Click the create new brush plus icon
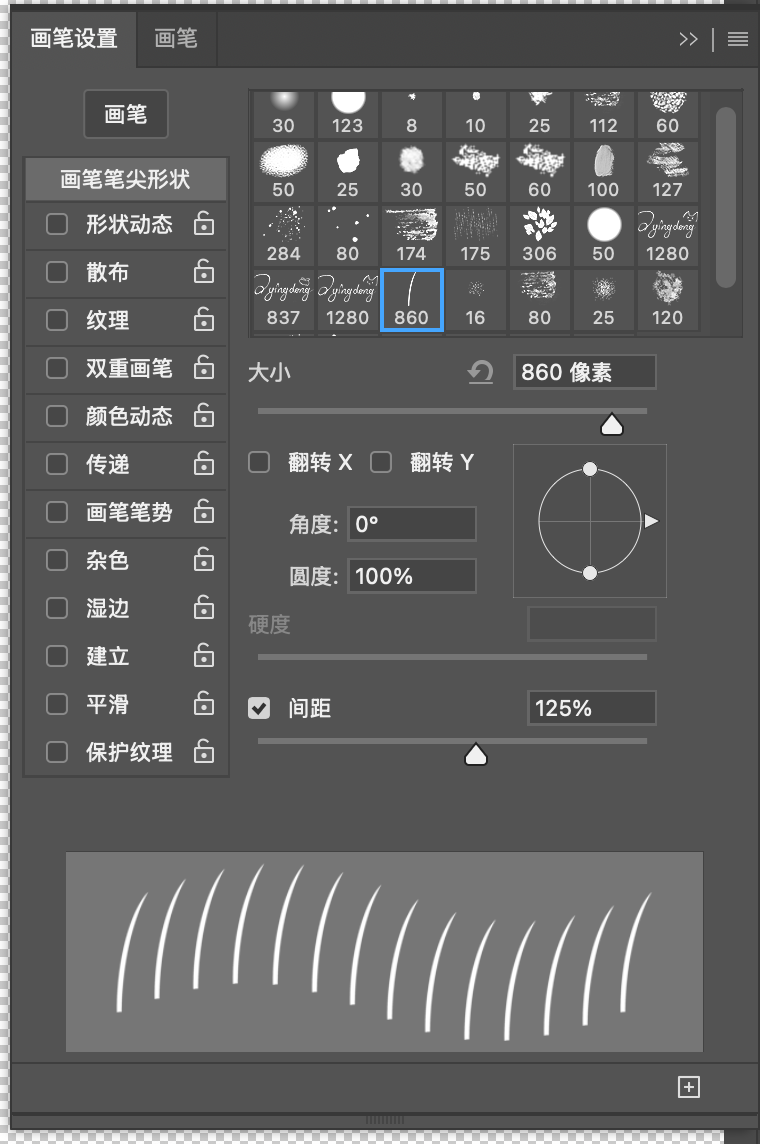This screenshot has width=760, height=1144. point(688,1087)
